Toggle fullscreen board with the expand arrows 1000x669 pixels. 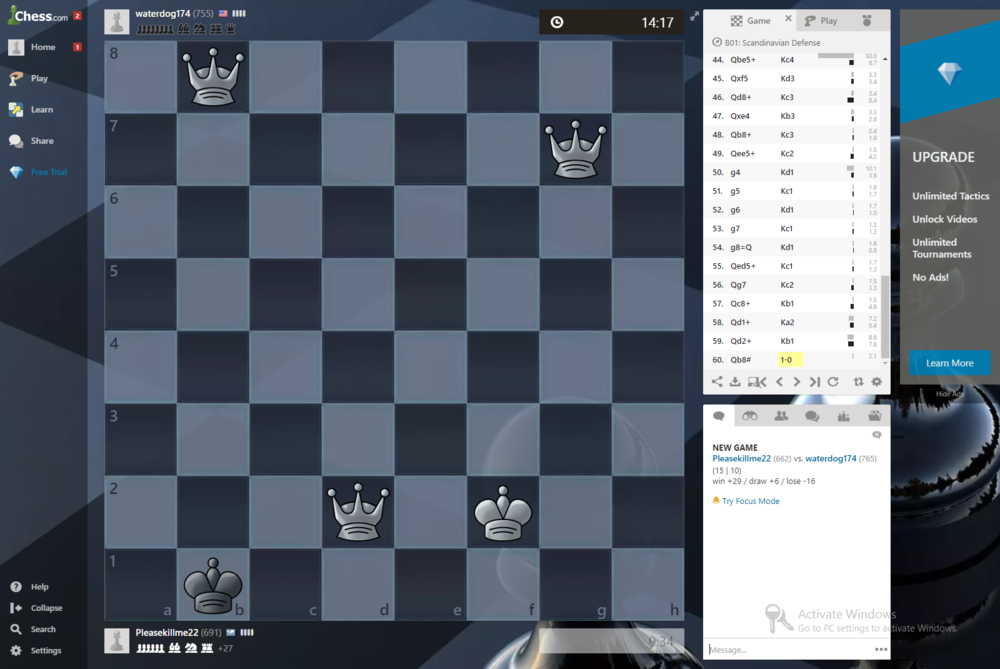tap(694, 16)
